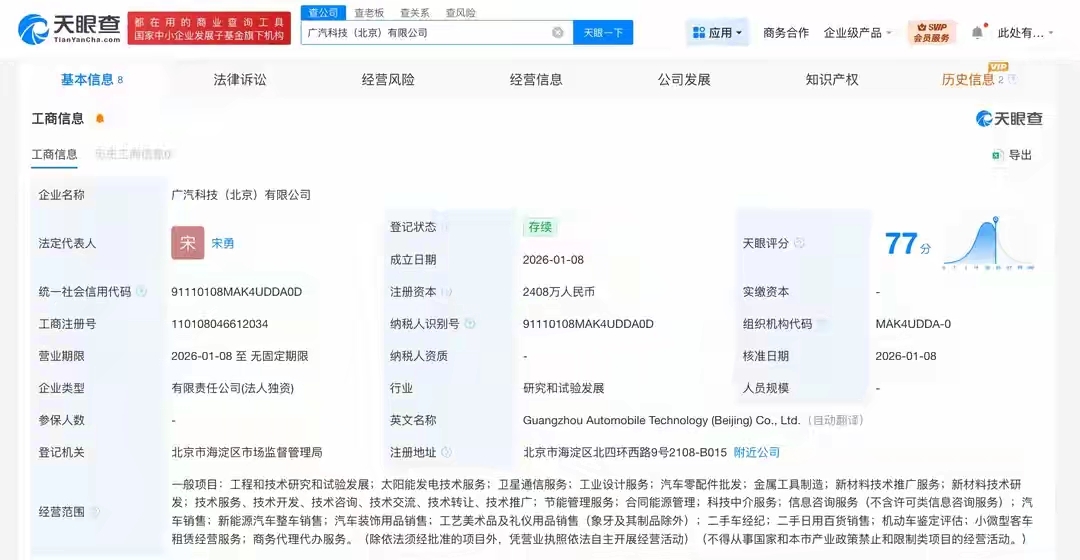Click the TianYanCha logo at top left

pyautogui.click(x=69, y=29)
